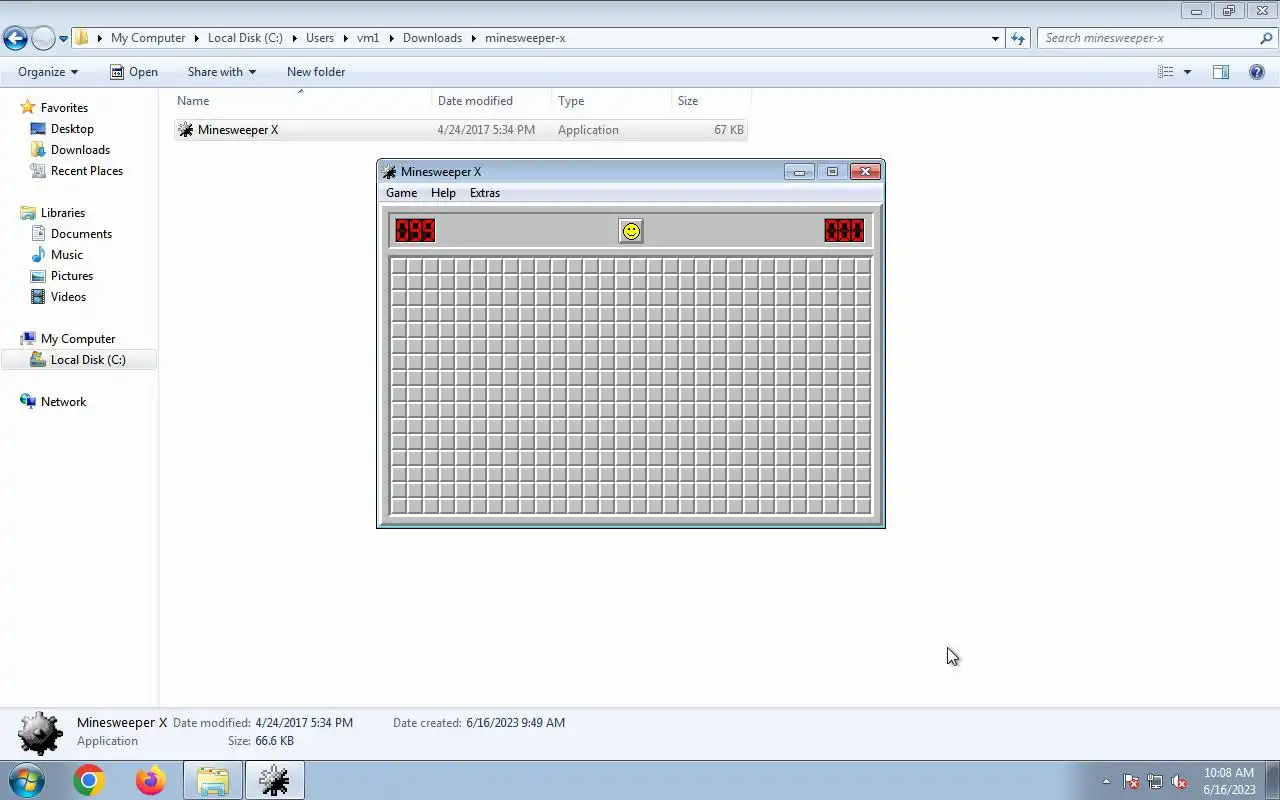Click the Action Center flag tray icon
This screenshot has width=1280, height=800.
tap(1131, 781)
